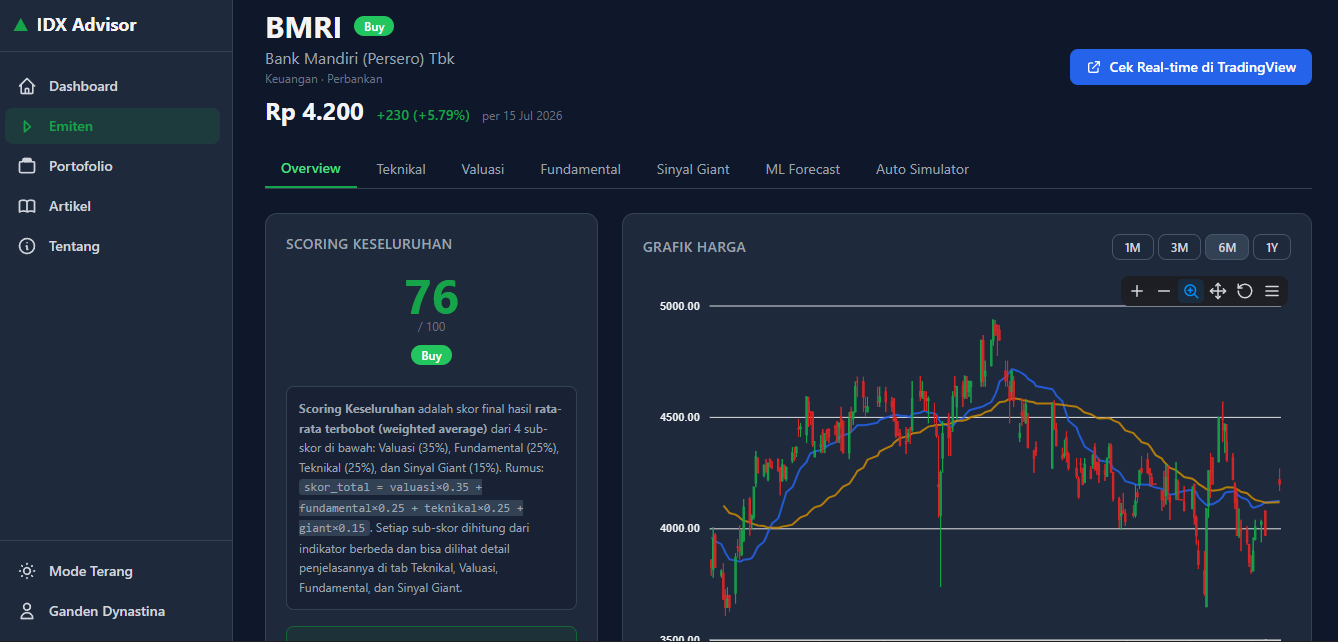Click the IDX Advisor green triangle logo
This screenshot has width=1338, height=642.
click(x=20, y=25)
